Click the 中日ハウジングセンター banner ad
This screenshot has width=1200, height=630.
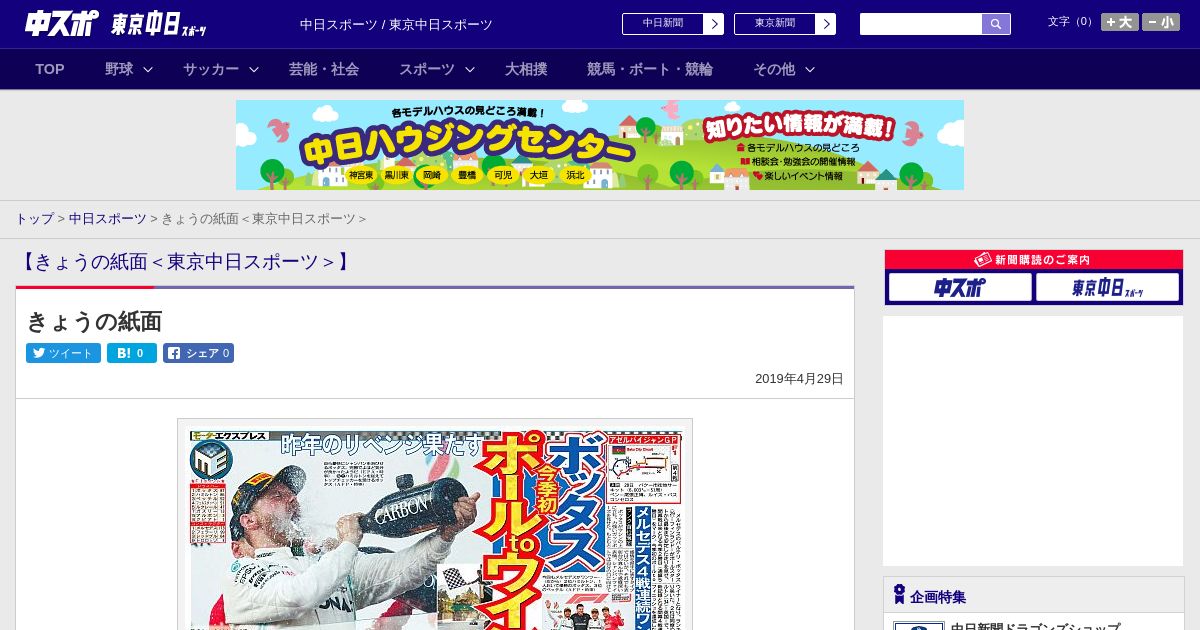[x=600, y=145]
